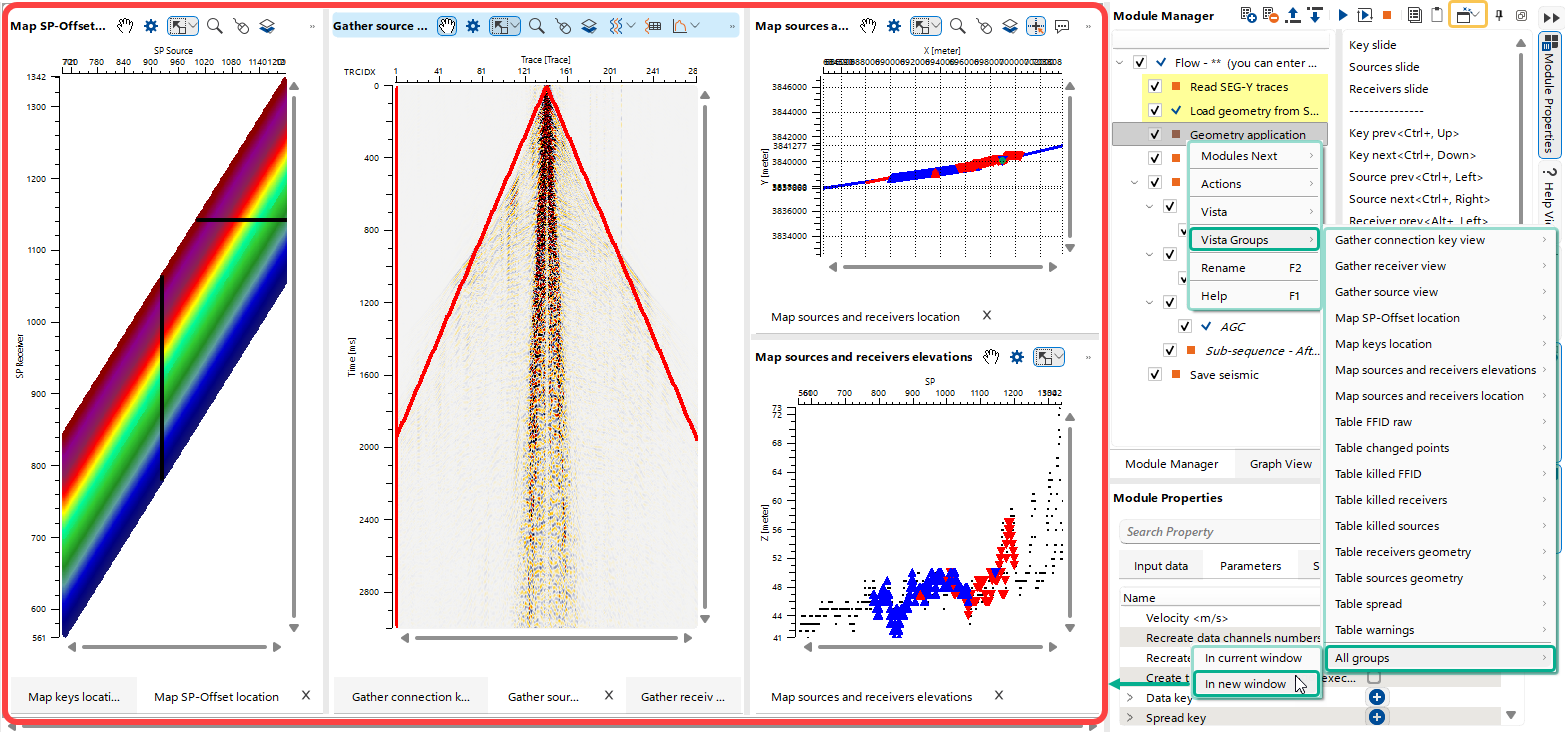Switch to the Graph View tab
The height and width of the screenshot is (732, 1565).
point(1281,464)
